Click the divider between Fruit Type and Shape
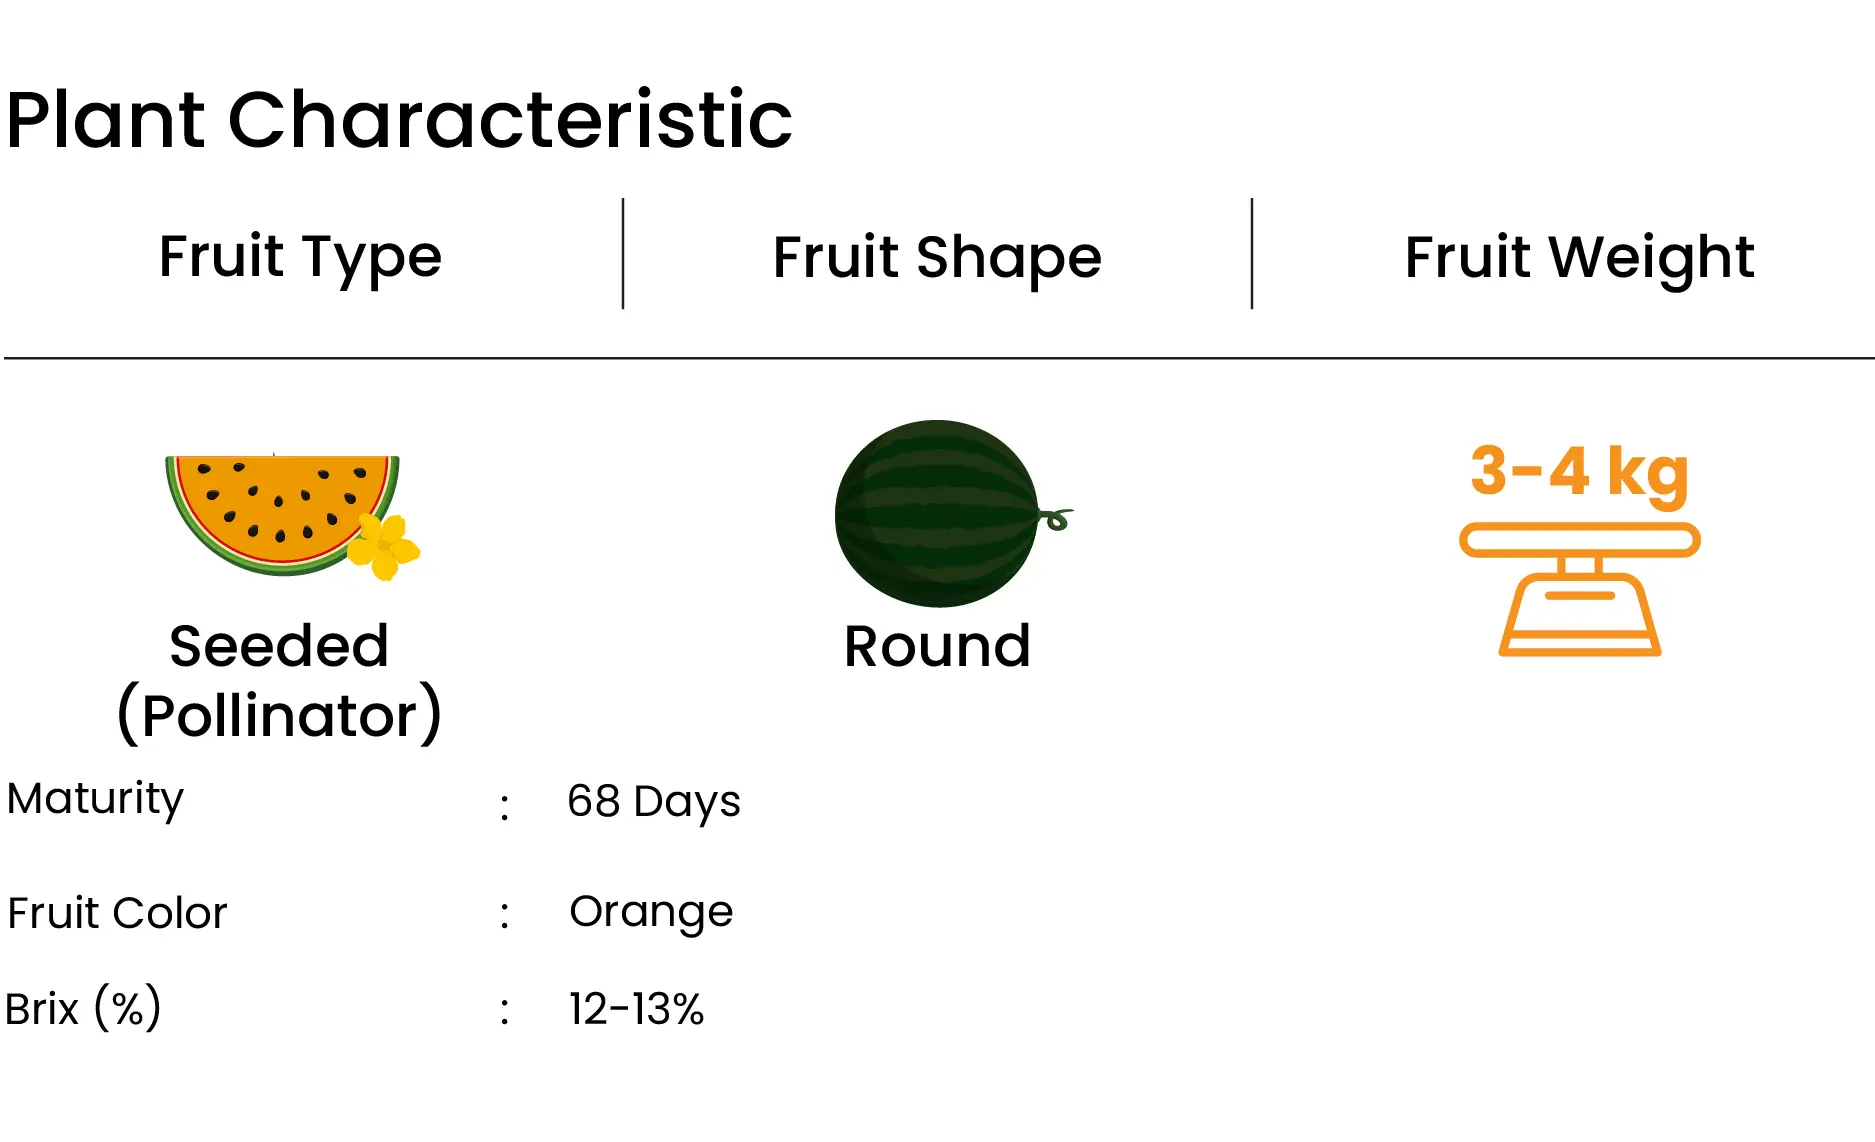This screenshot has width=1875, height=1142. (623, 254)
